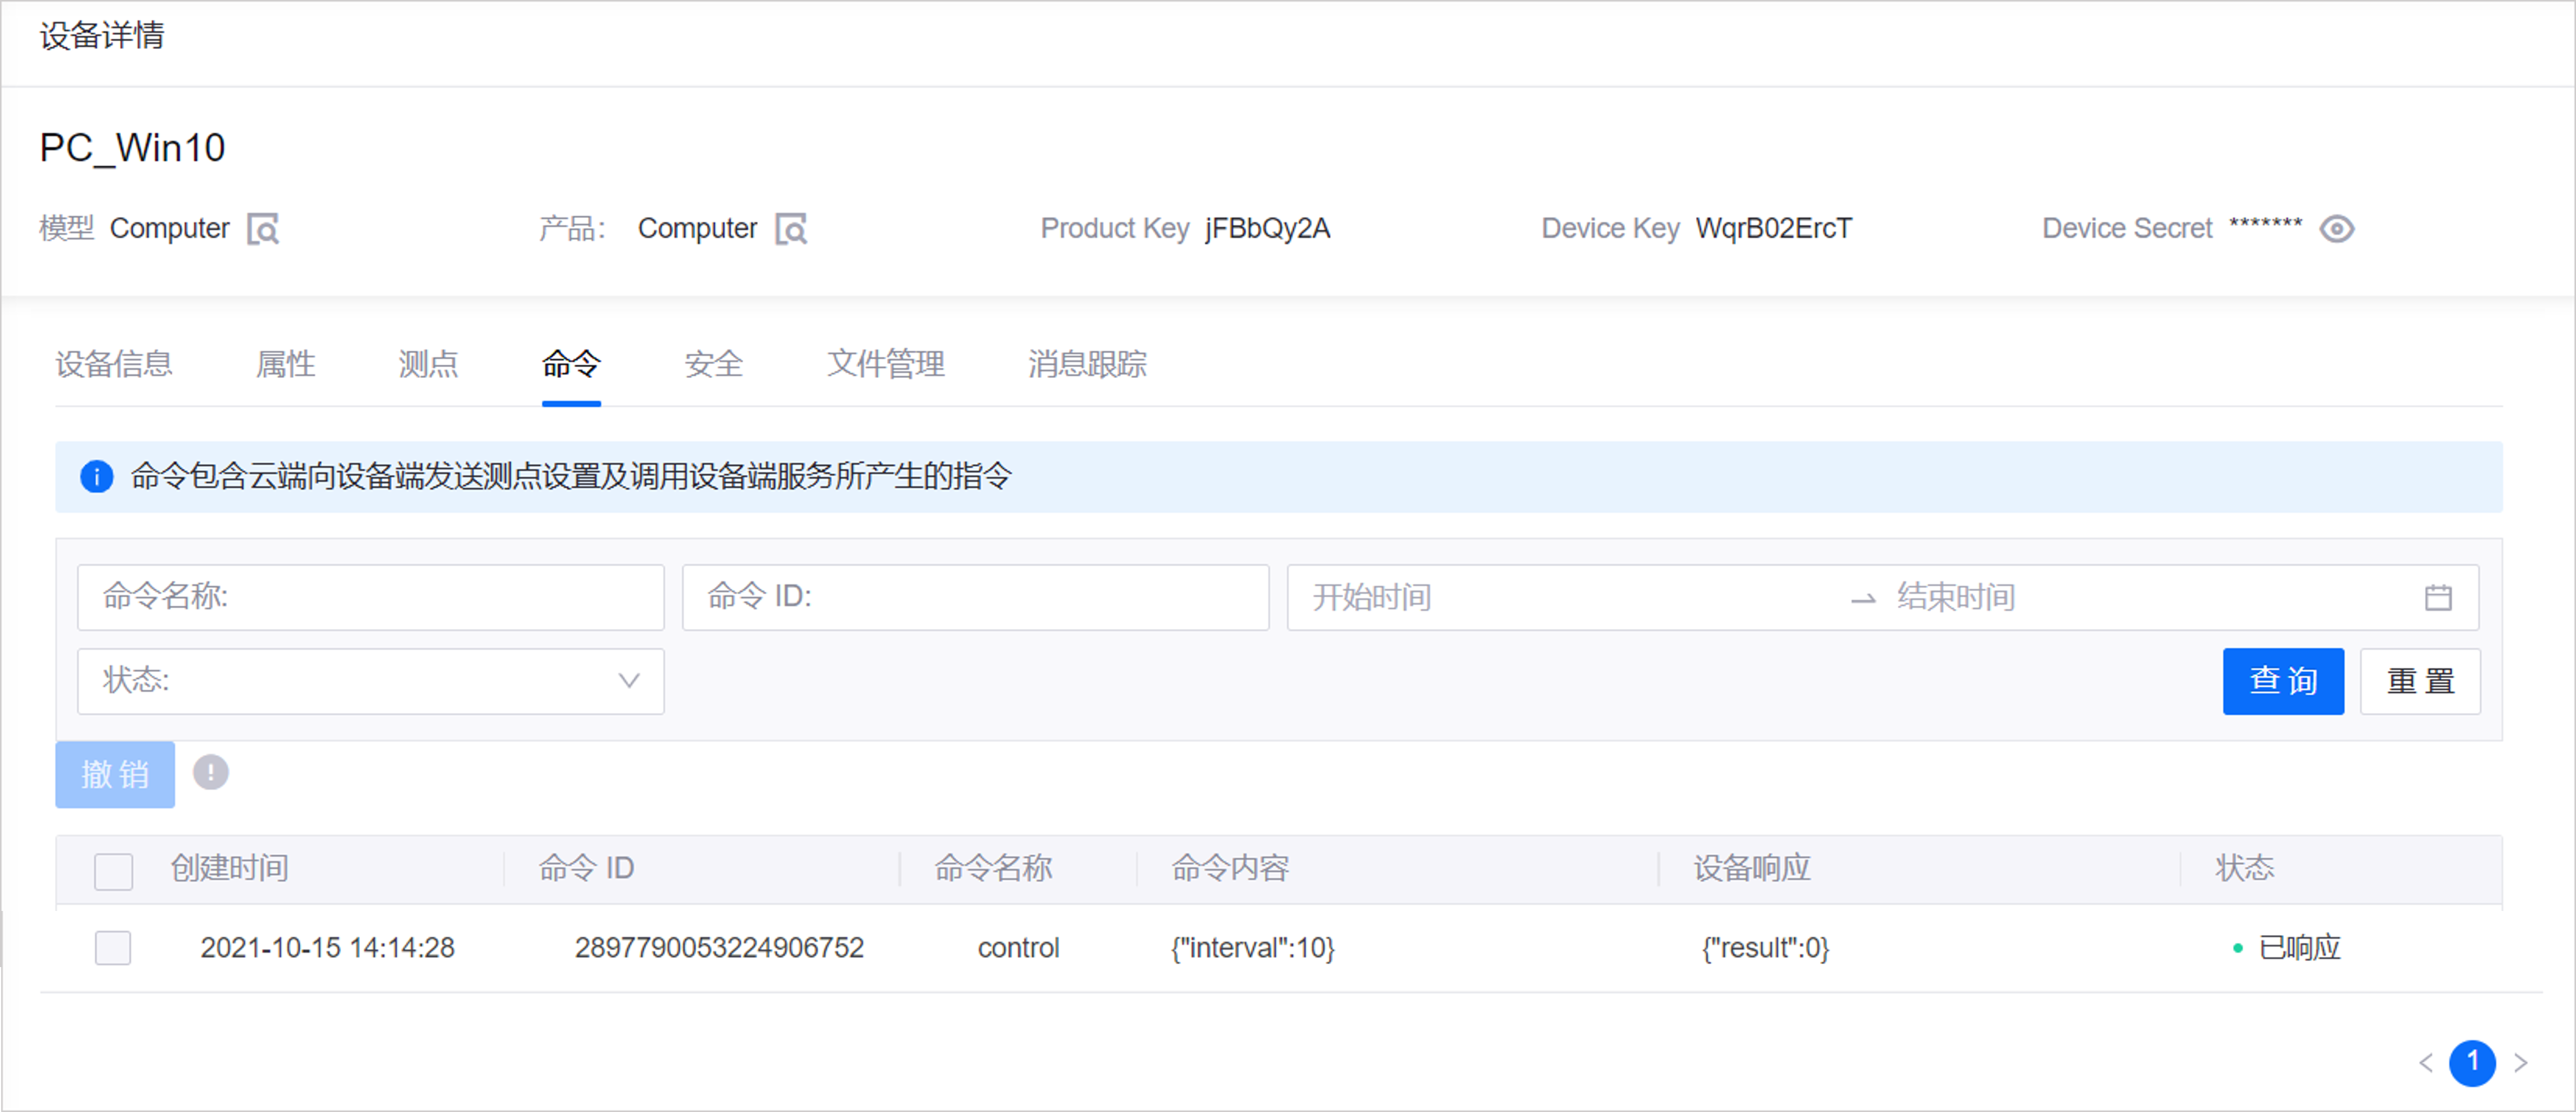The height and width of the screenshot is (1112, 2576).
Task: Check the row for command 2897790053224906752
Action: coord(113,947)
